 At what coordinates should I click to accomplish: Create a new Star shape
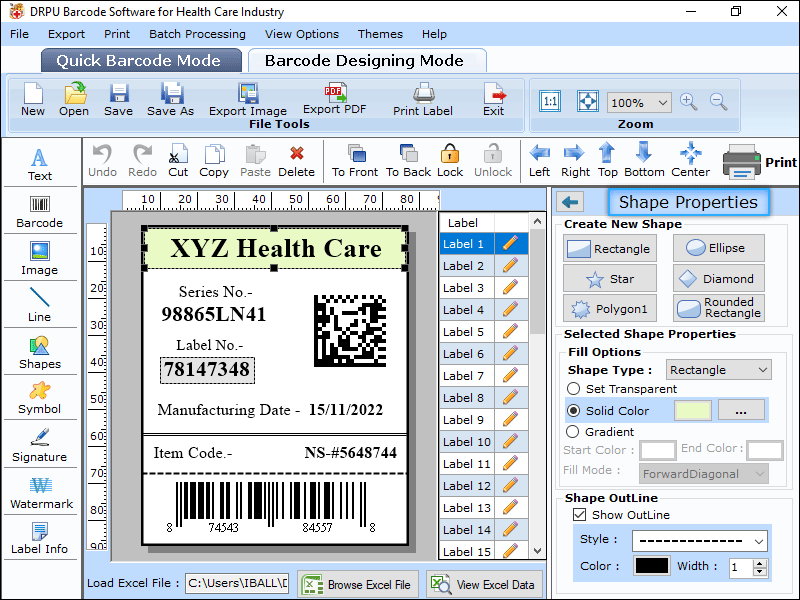tap(610, 279)
